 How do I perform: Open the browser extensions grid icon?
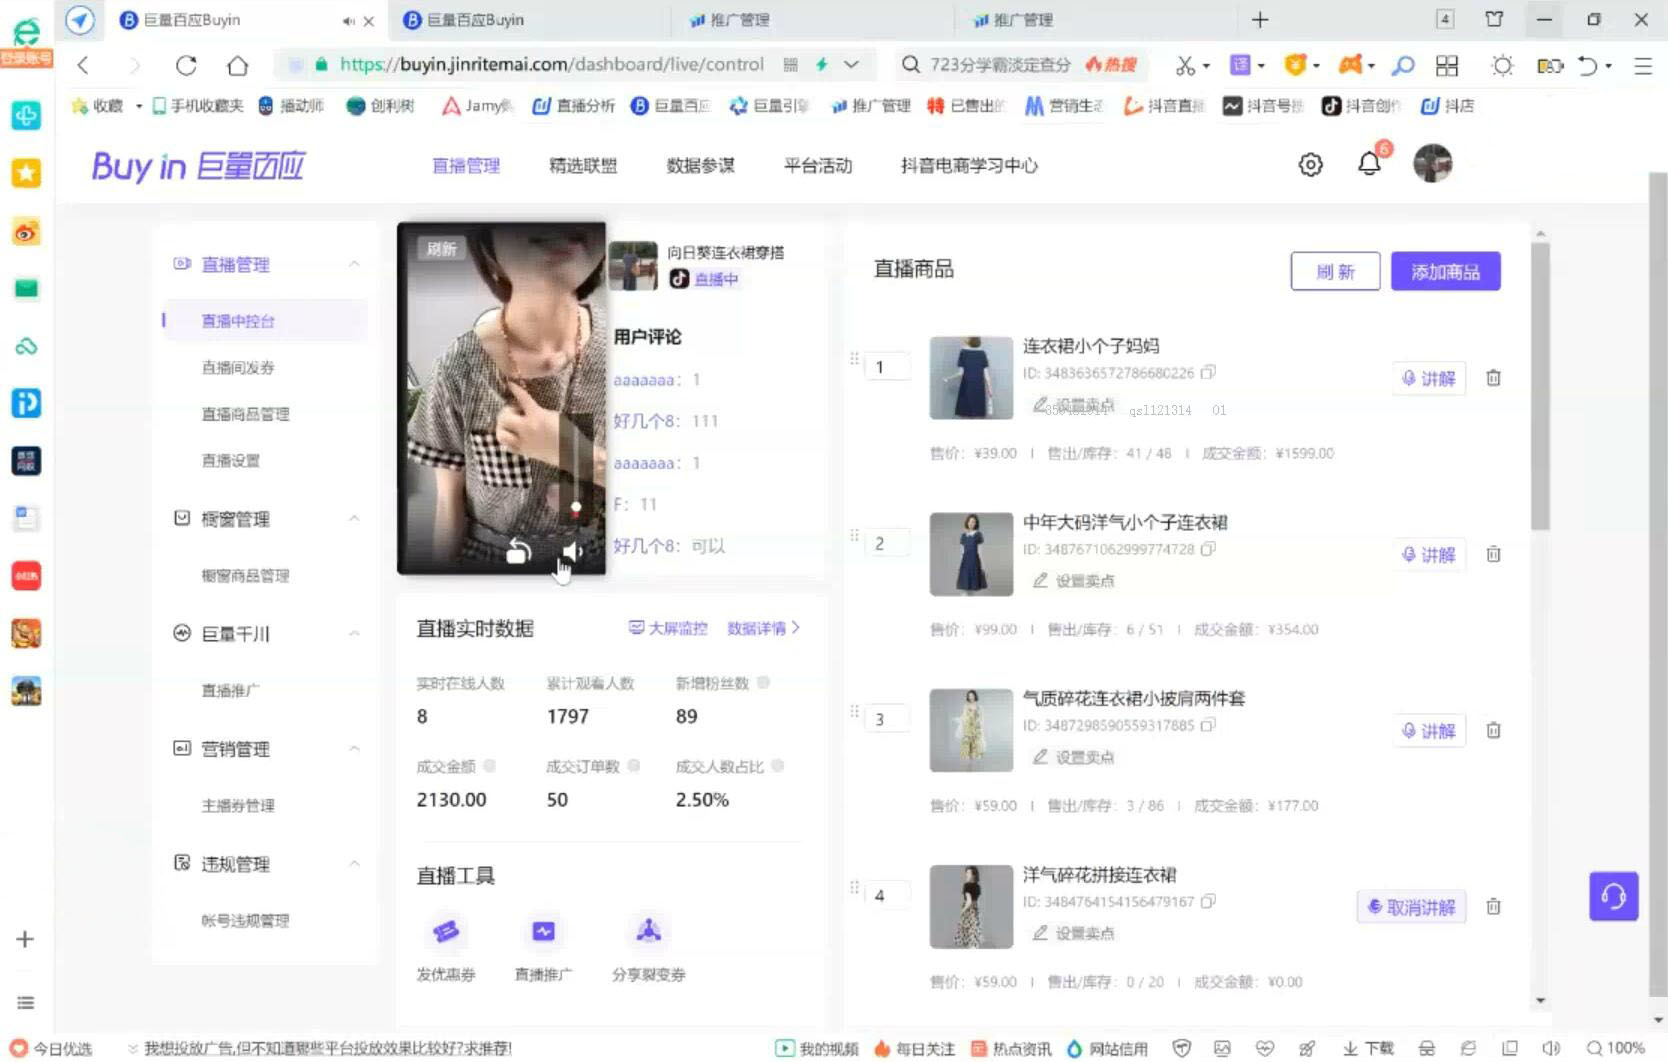click(x=1446, y=65)
